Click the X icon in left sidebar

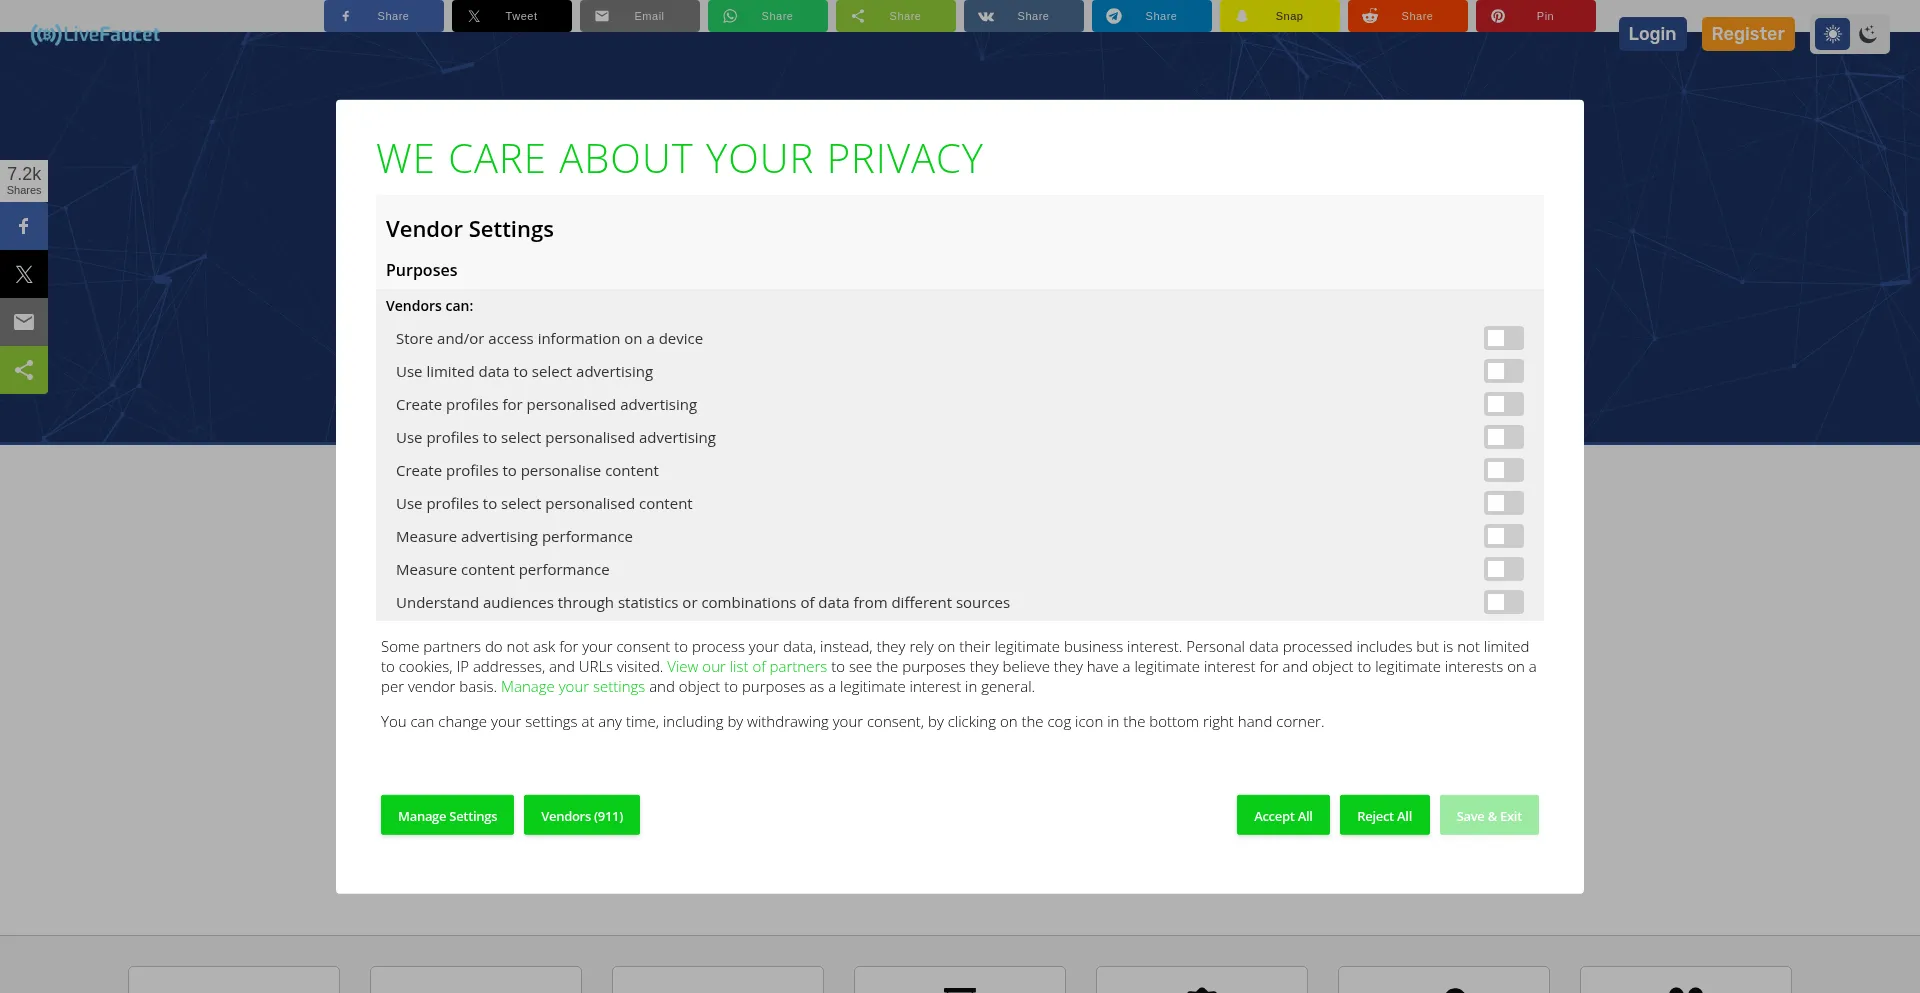point(24,274)
